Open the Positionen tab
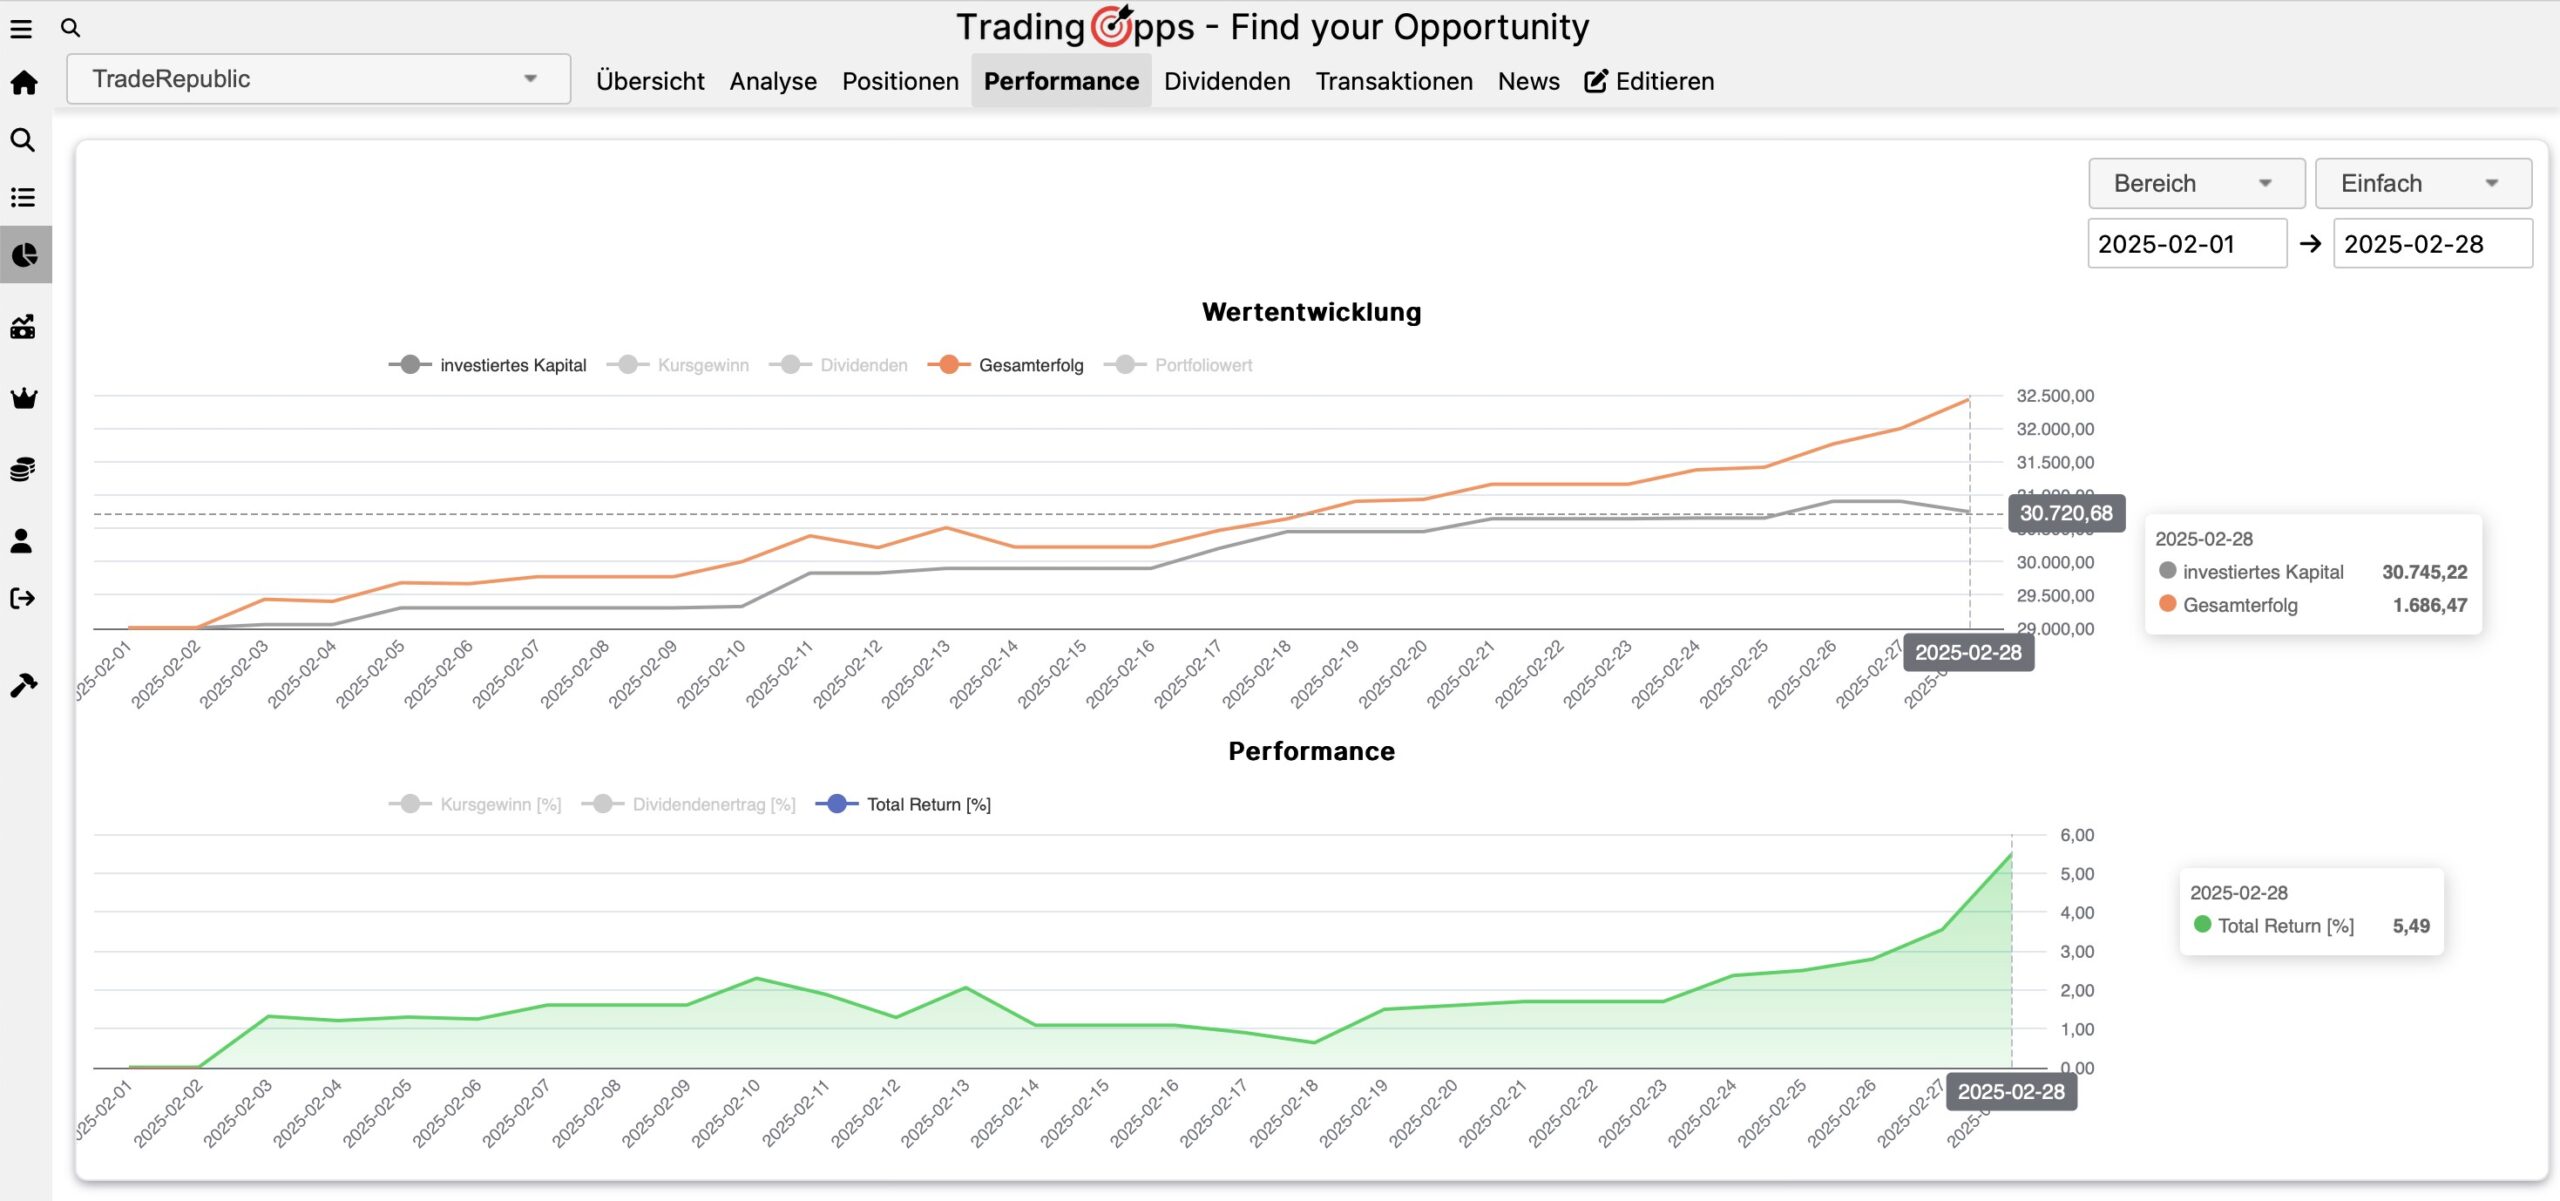The height and width of the screenshot is (1201, 2560). [900, 81]
